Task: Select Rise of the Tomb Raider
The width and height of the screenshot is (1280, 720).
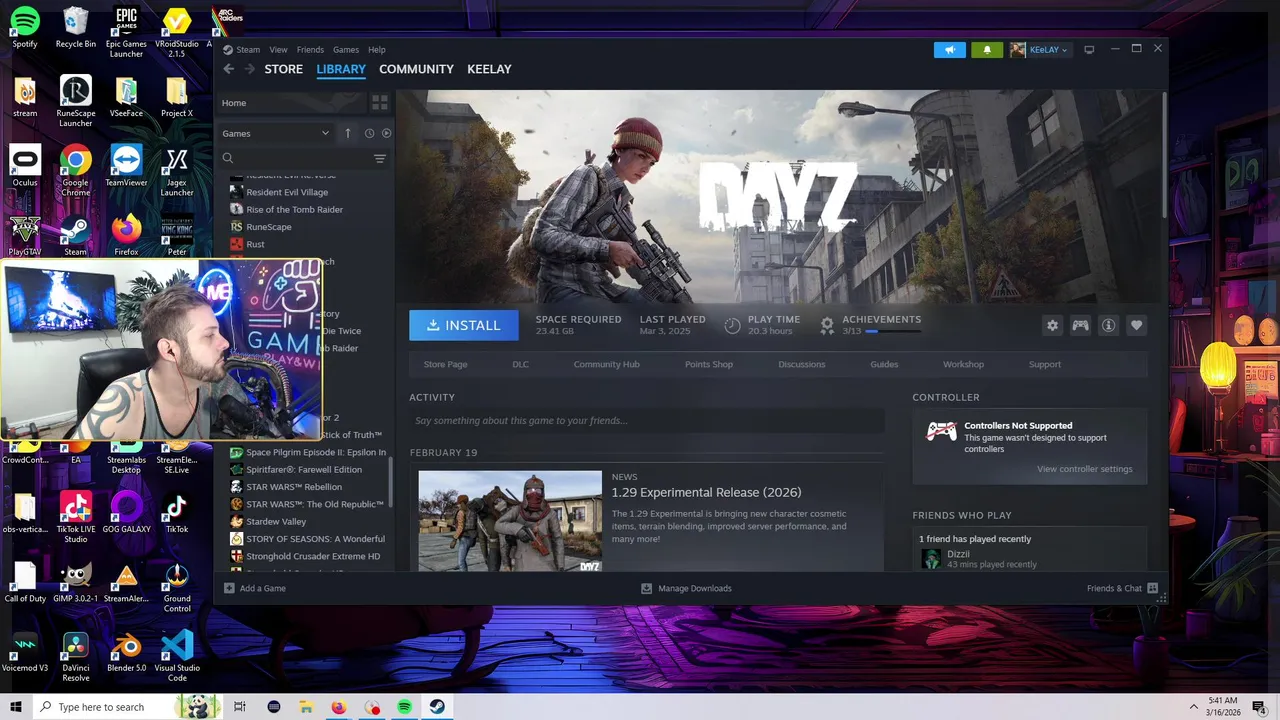Action: click(294, 209)
